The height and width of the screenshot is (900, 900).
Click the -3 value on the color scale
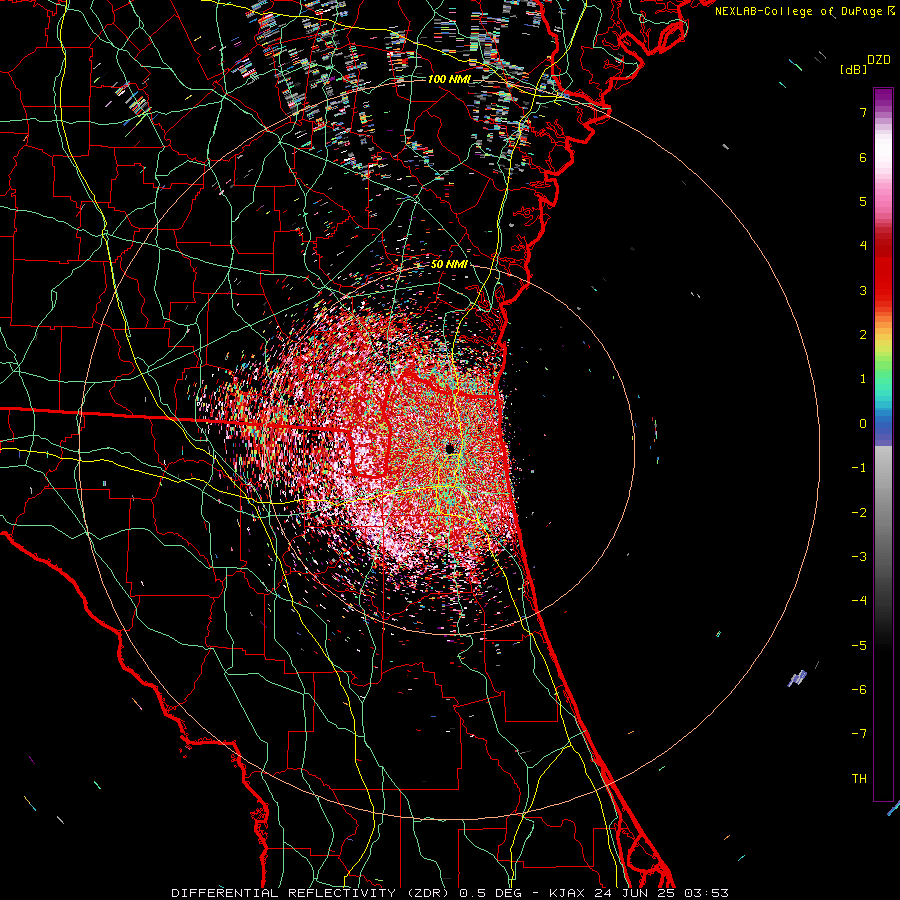pyautogui.click(x=859, y=557)
